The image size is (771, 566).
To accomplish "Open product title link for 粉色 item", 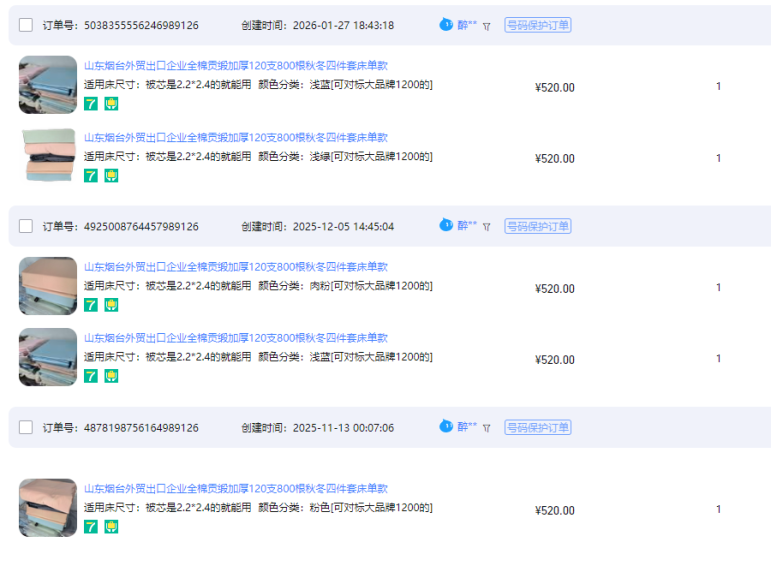I will point(235,489).
